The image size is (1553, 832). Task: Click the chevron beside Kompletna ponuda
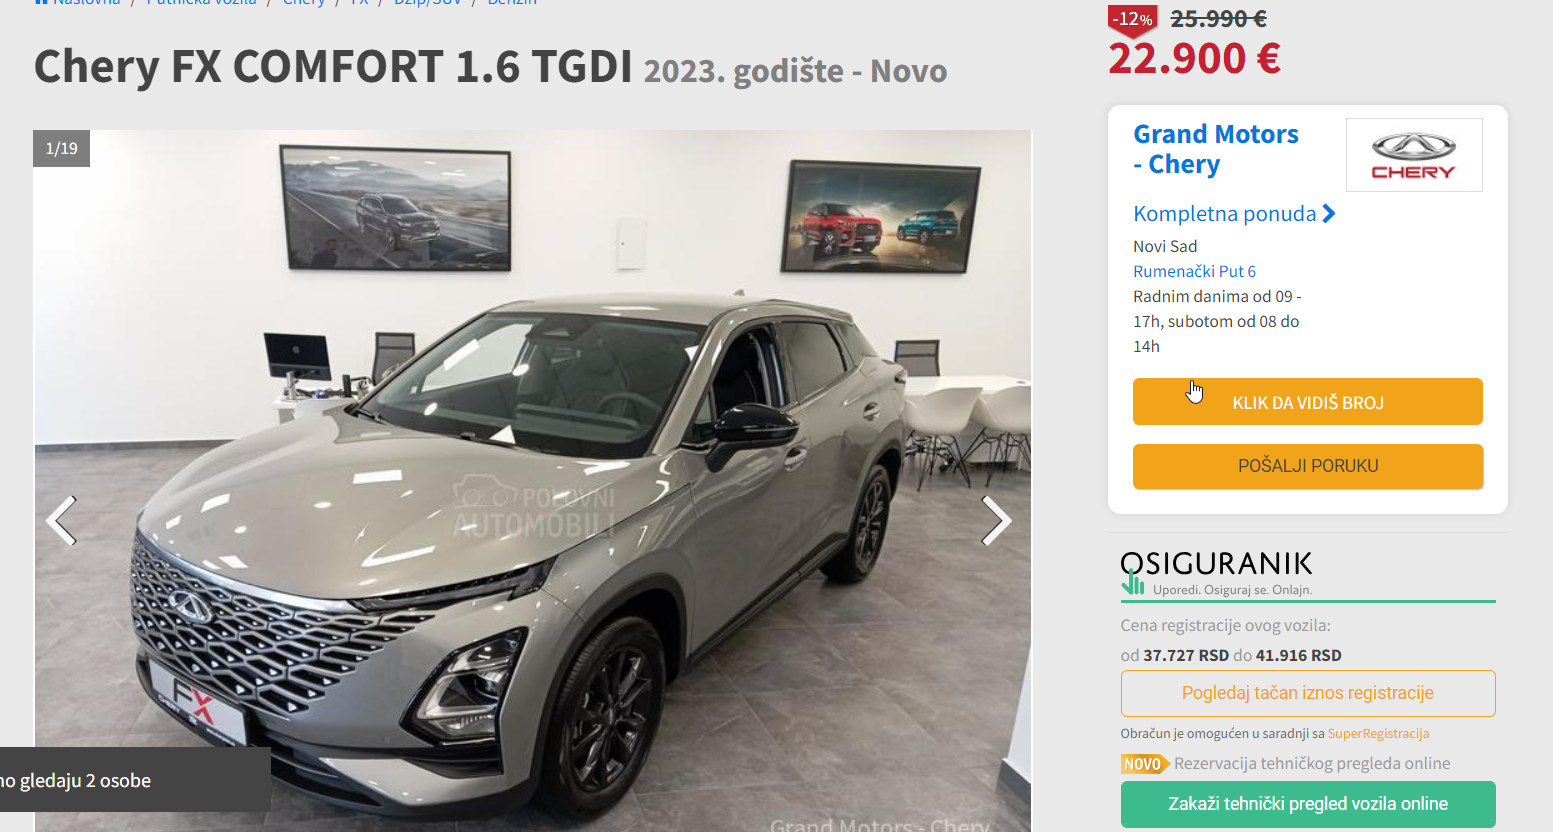pos(1329,213)
